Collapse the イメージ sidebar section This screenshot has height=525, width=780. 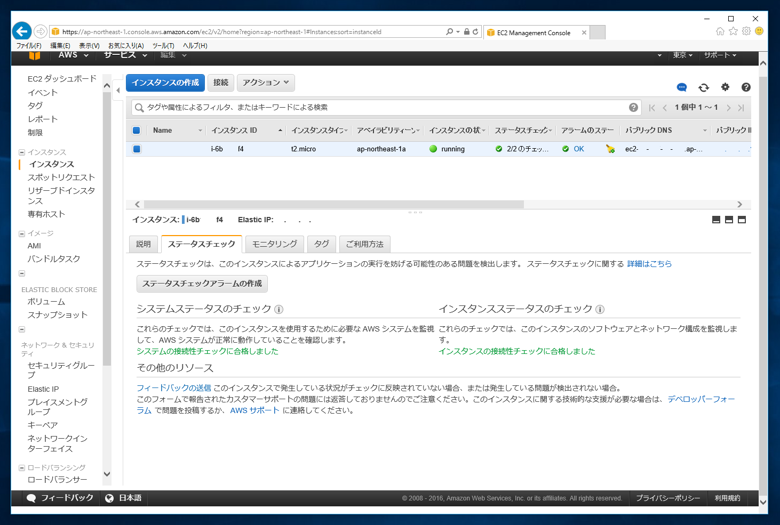point(21,233)
